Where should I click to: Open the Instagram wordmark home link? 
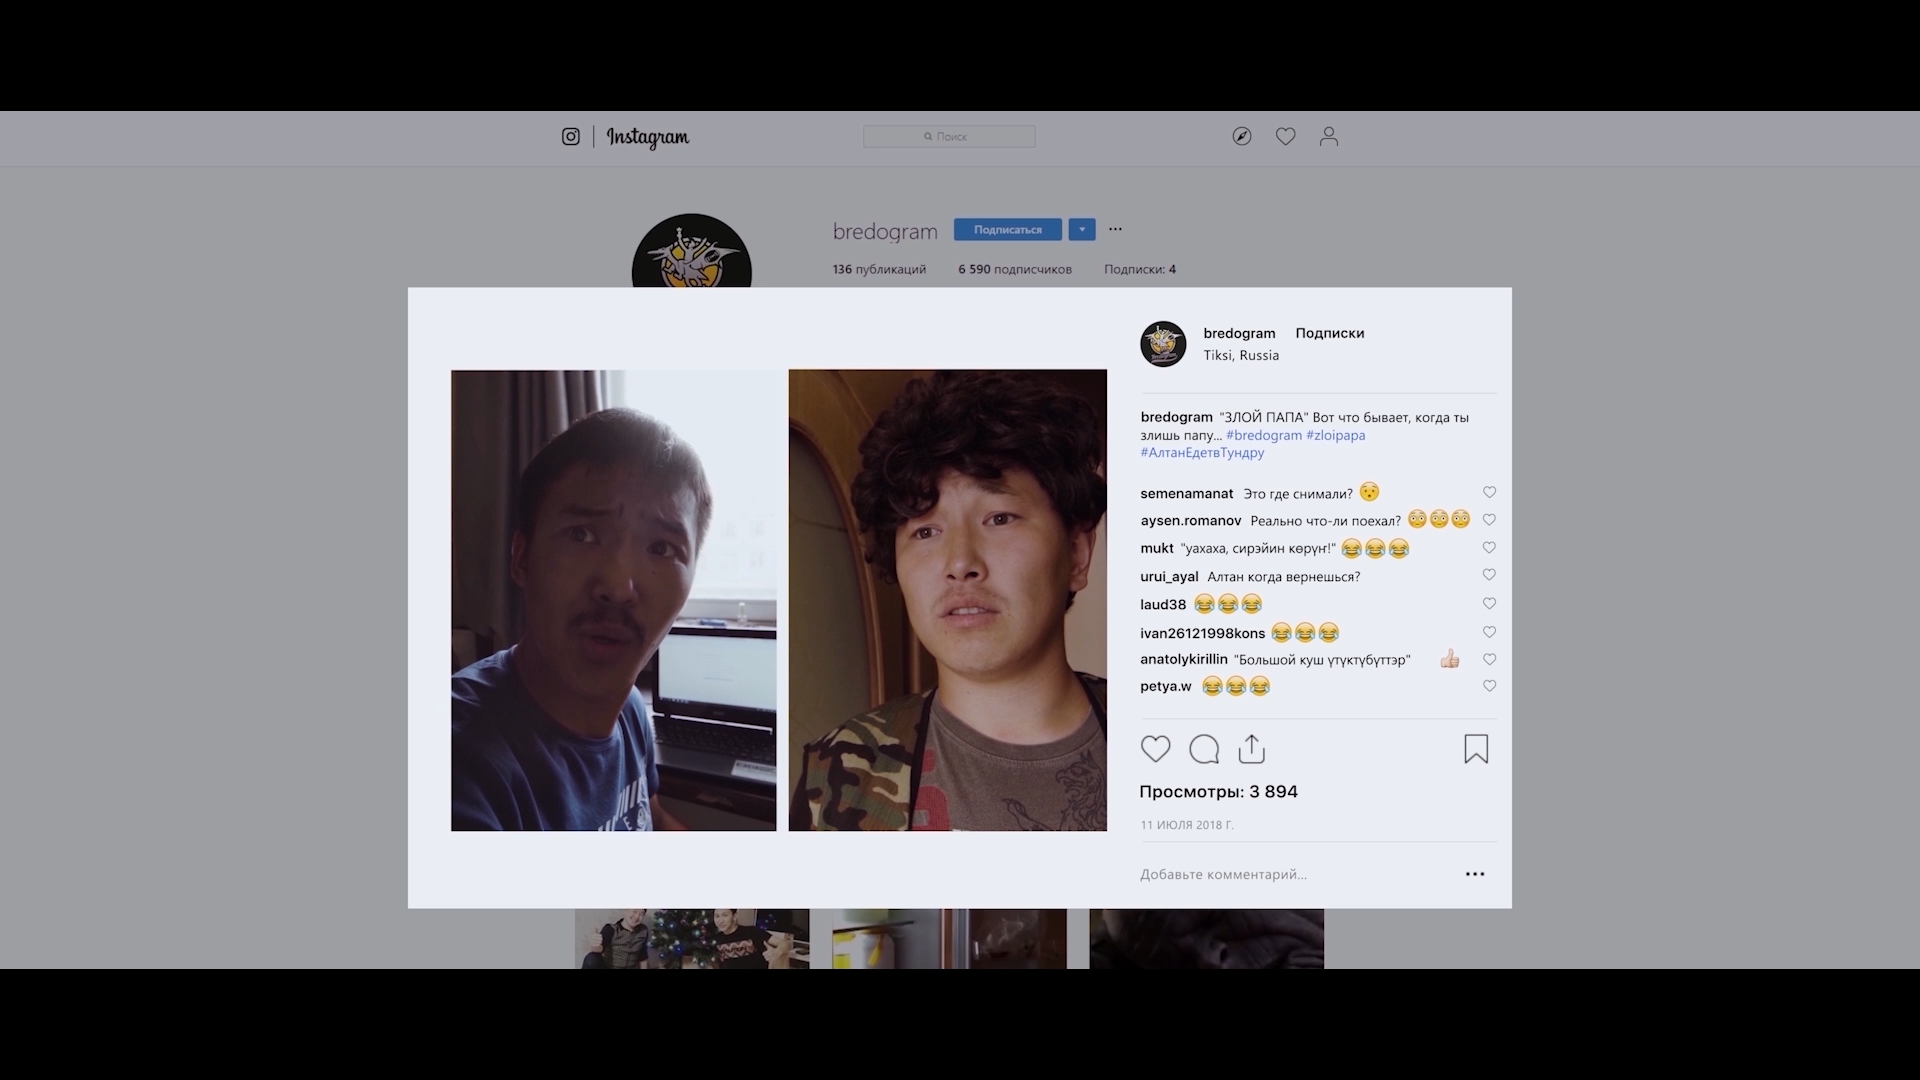point(647,137)
